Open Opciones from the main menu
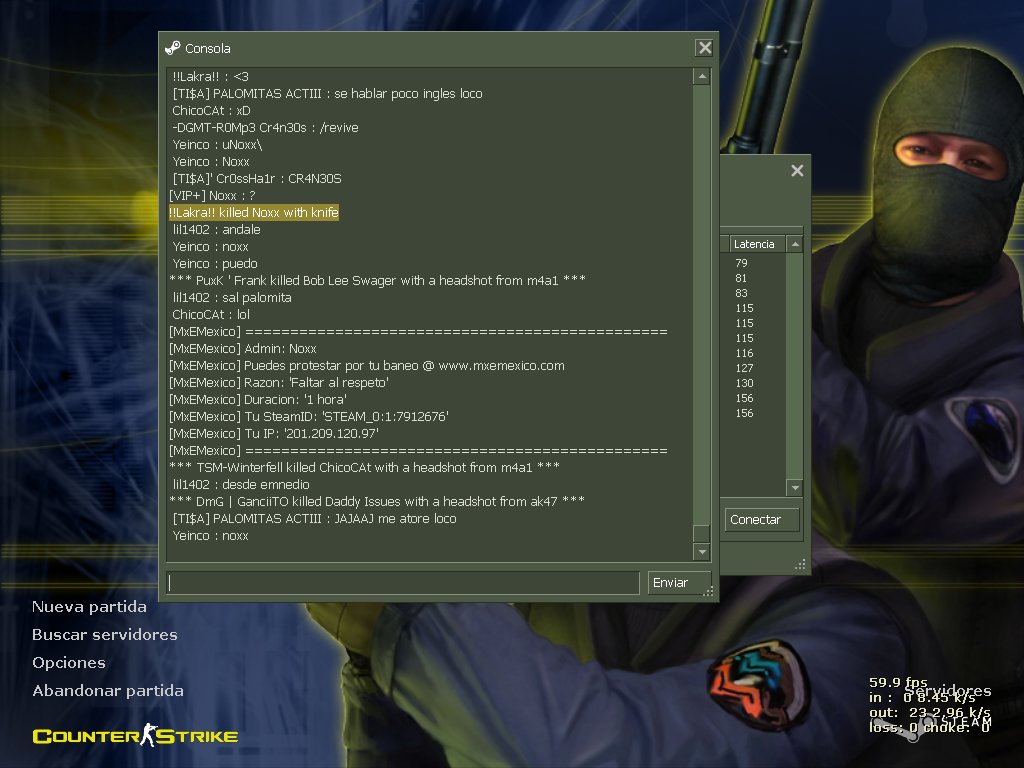 [x=69, y=663]
